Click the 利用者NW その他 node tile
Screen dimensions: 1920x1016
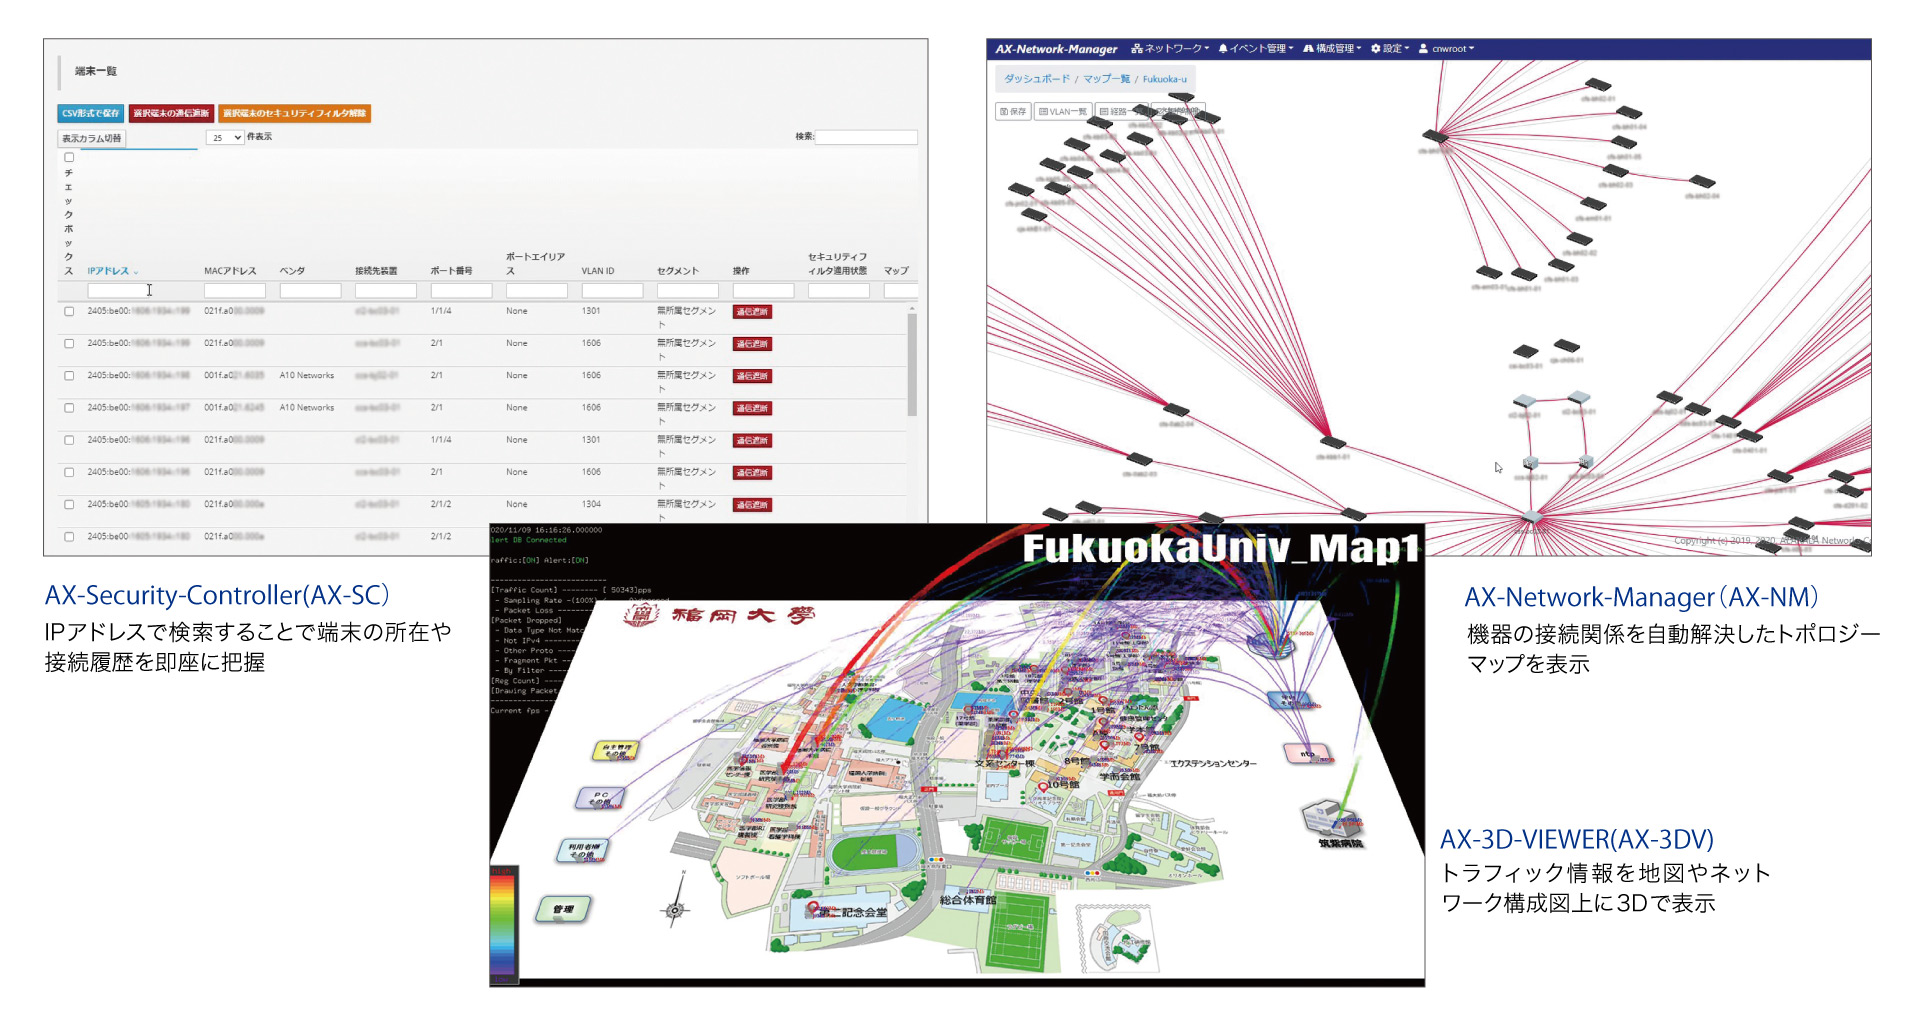[583, 850]
